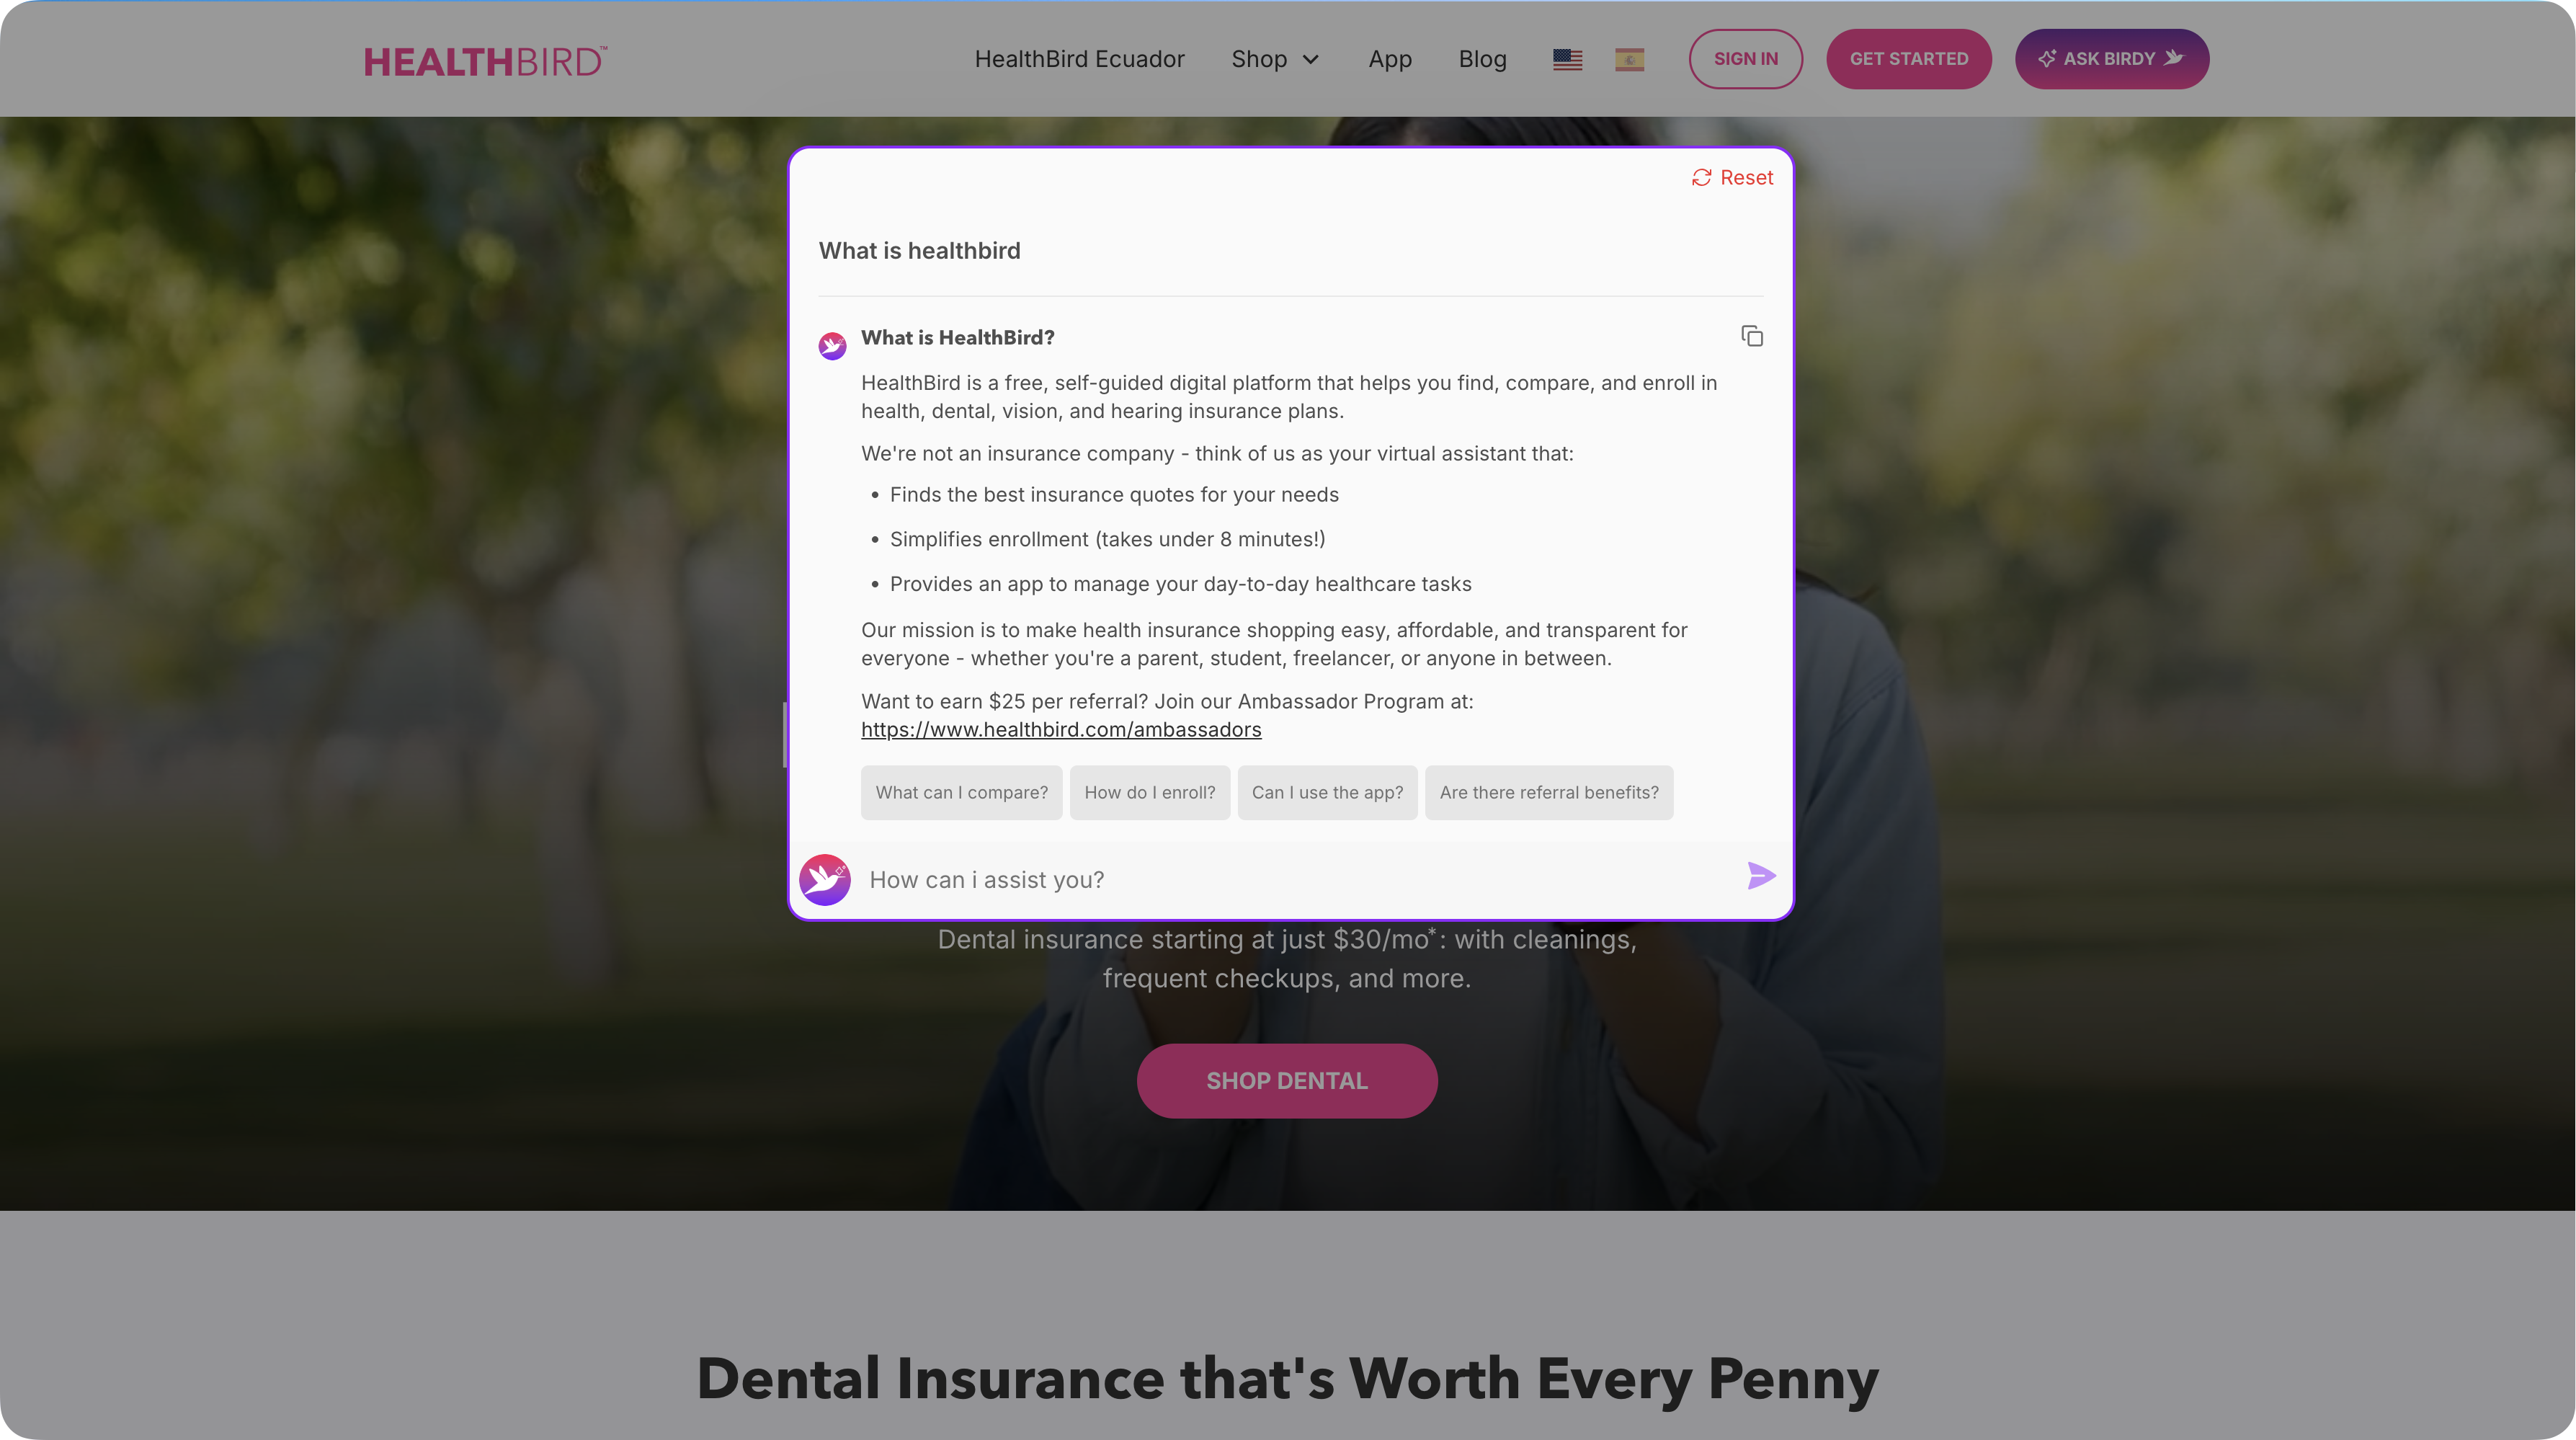
Task: Switch language using the Spain flag icon
Action: (1629, 59)
